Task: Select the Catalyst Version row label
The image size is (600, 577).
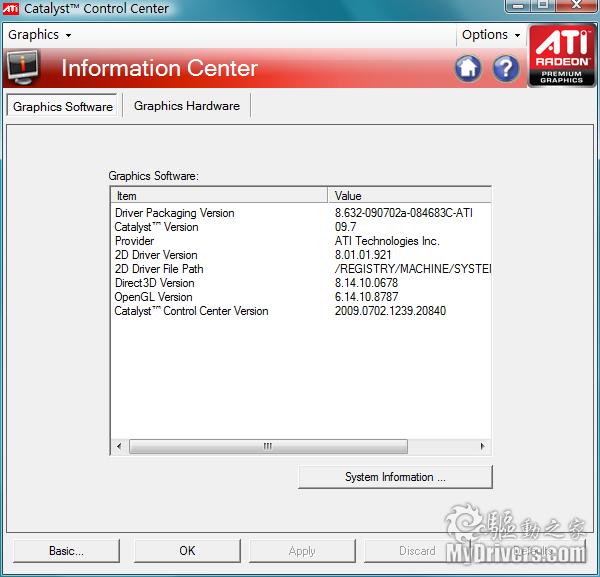Action: tap(157, 227)
